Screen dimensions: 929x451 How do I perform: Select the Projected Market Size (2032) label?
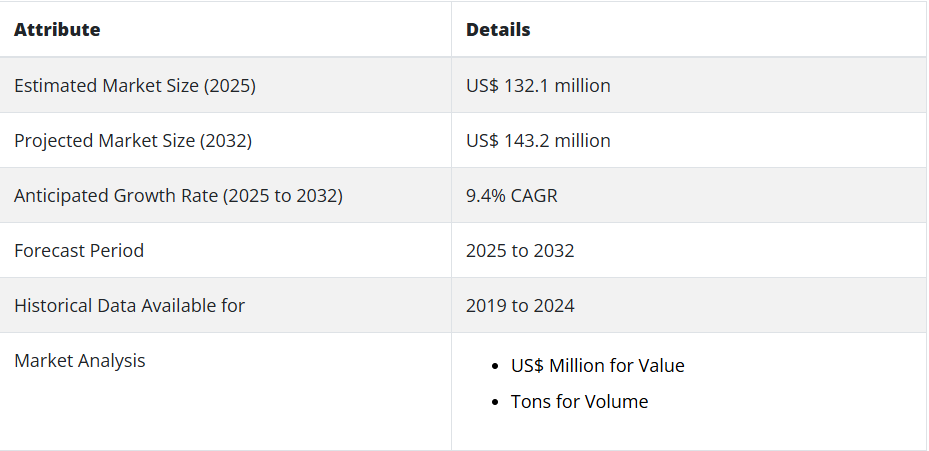133,141
